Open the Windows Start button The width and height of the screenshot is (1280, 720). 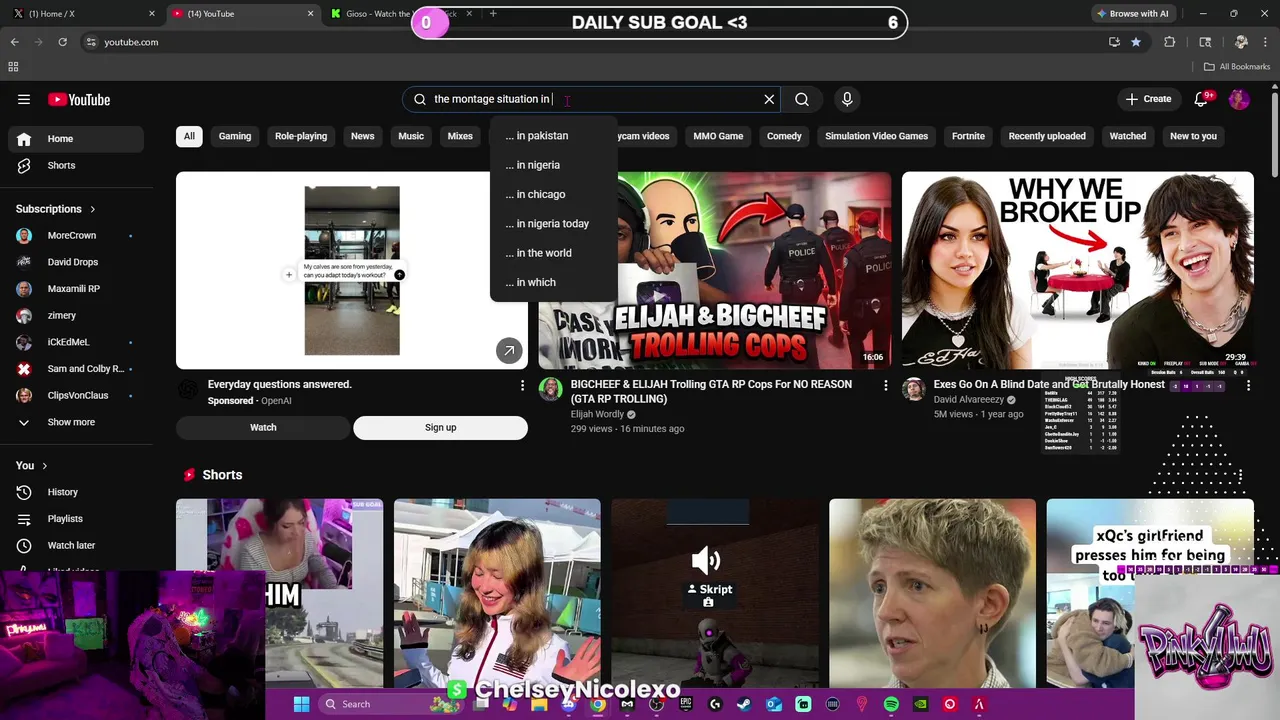pyautogui.click(x=301, y=704)
